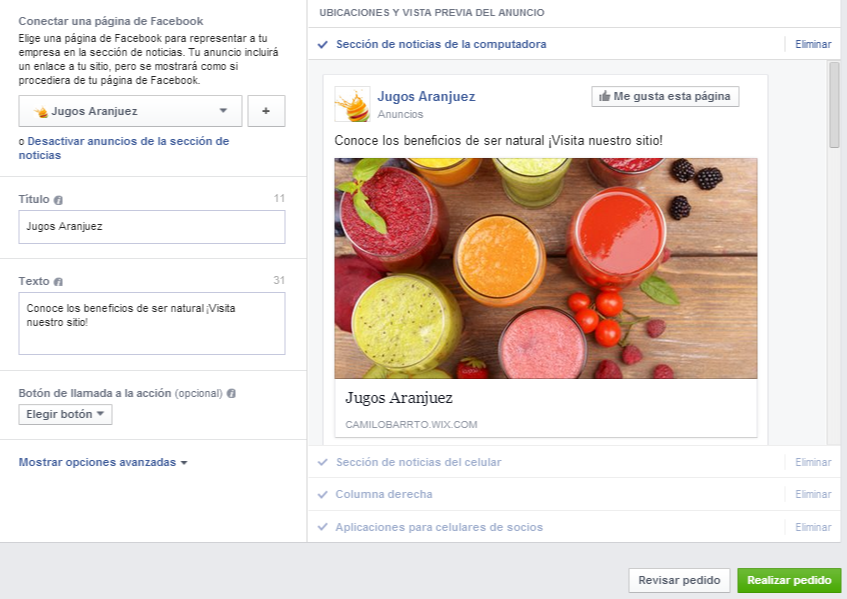Click the Ubicaciones y vista previa del anuncio header
Viewport: 847px width, 599px height.
(432, 12)
